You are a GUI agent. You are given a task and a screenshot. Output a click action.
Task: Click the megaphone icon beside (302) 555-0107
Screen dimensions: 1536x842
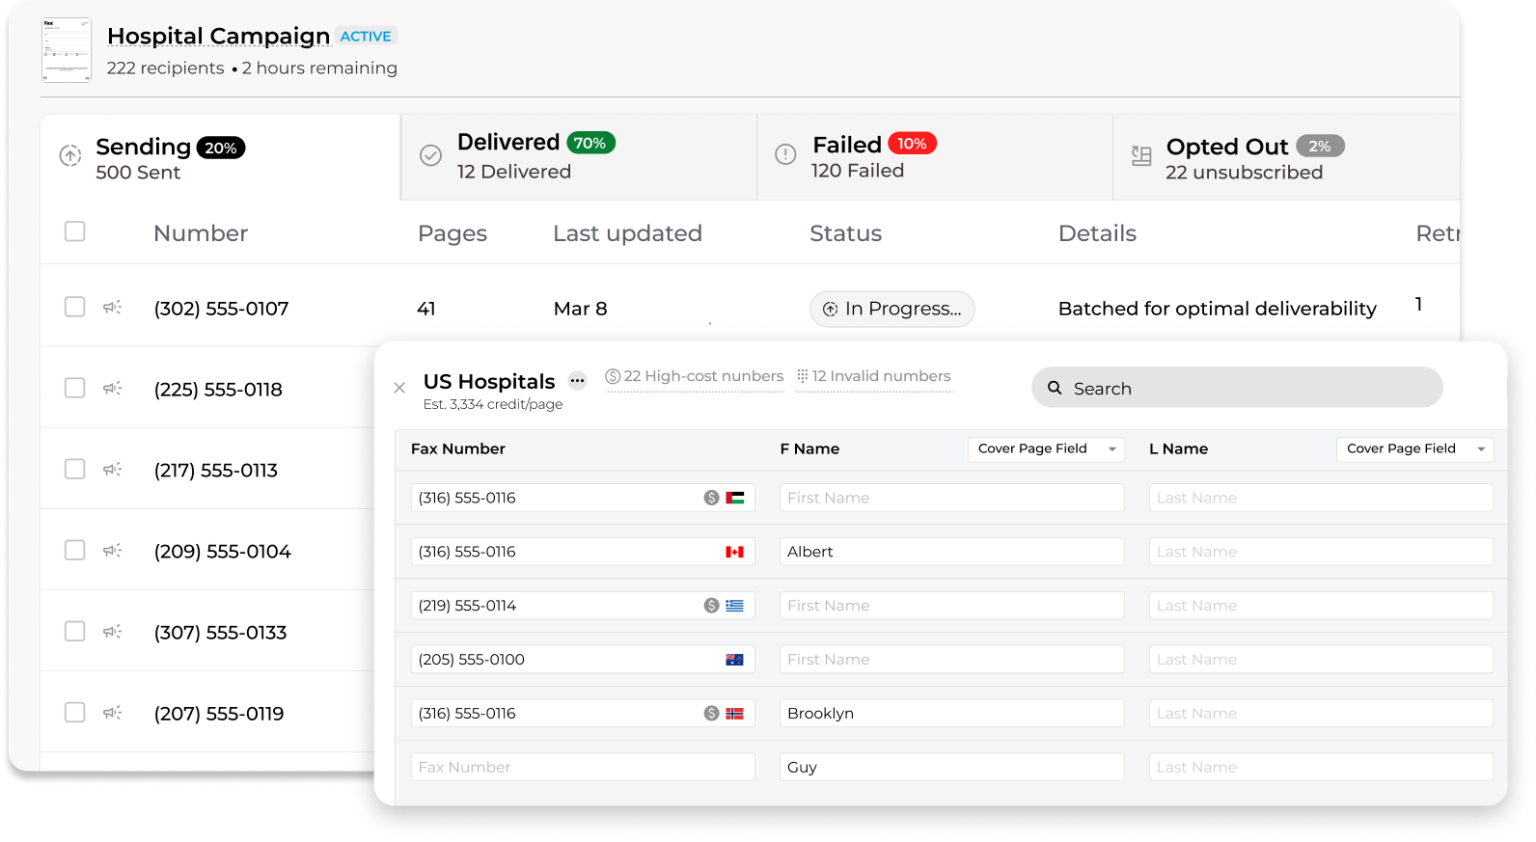[113, 308]
